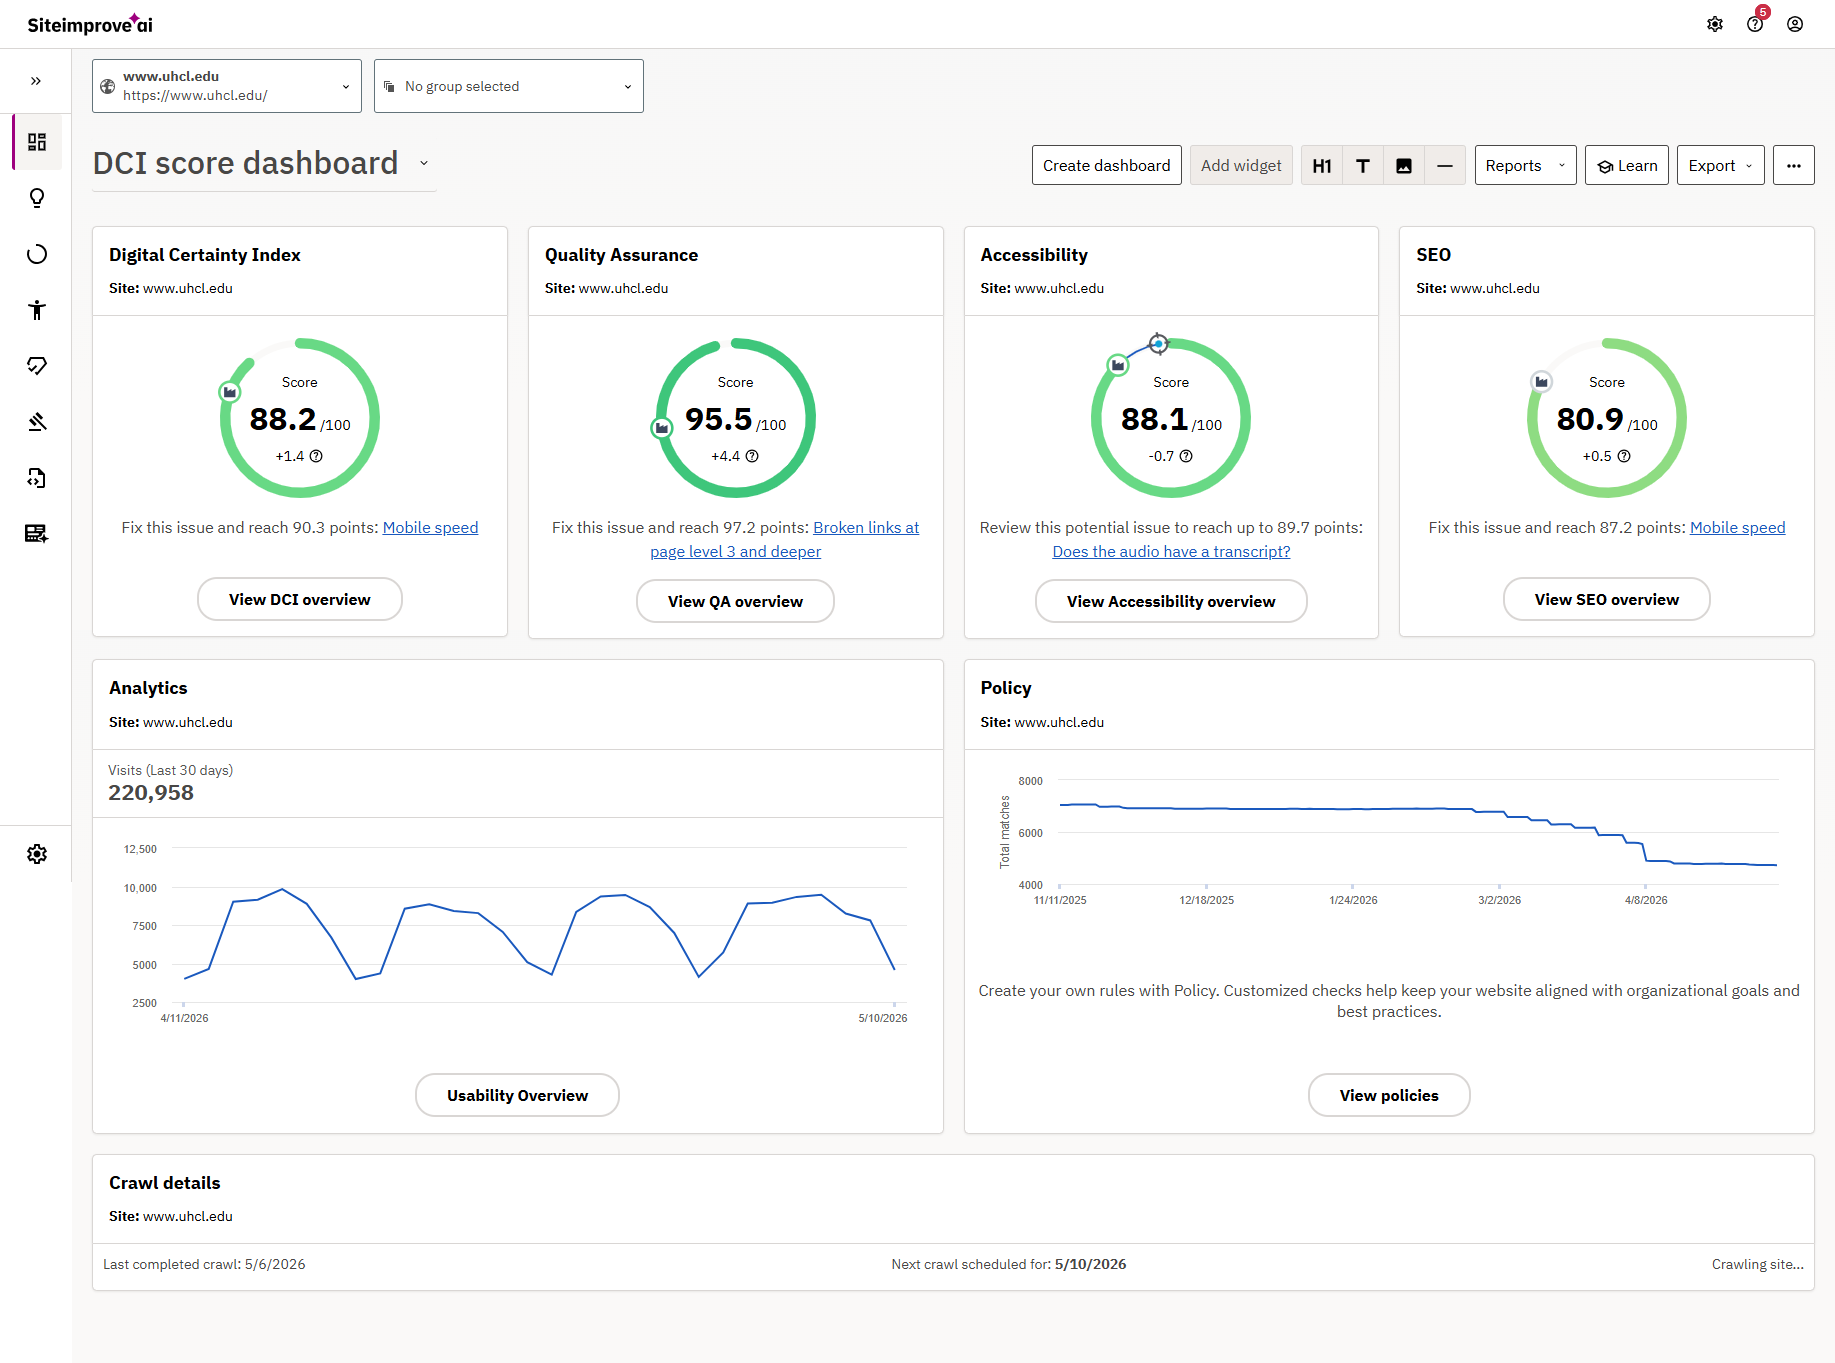This screenshot has width=1835, height=1363.
Task: Follow Mobile speed link in DCI card
Action: tap(430, 527)
